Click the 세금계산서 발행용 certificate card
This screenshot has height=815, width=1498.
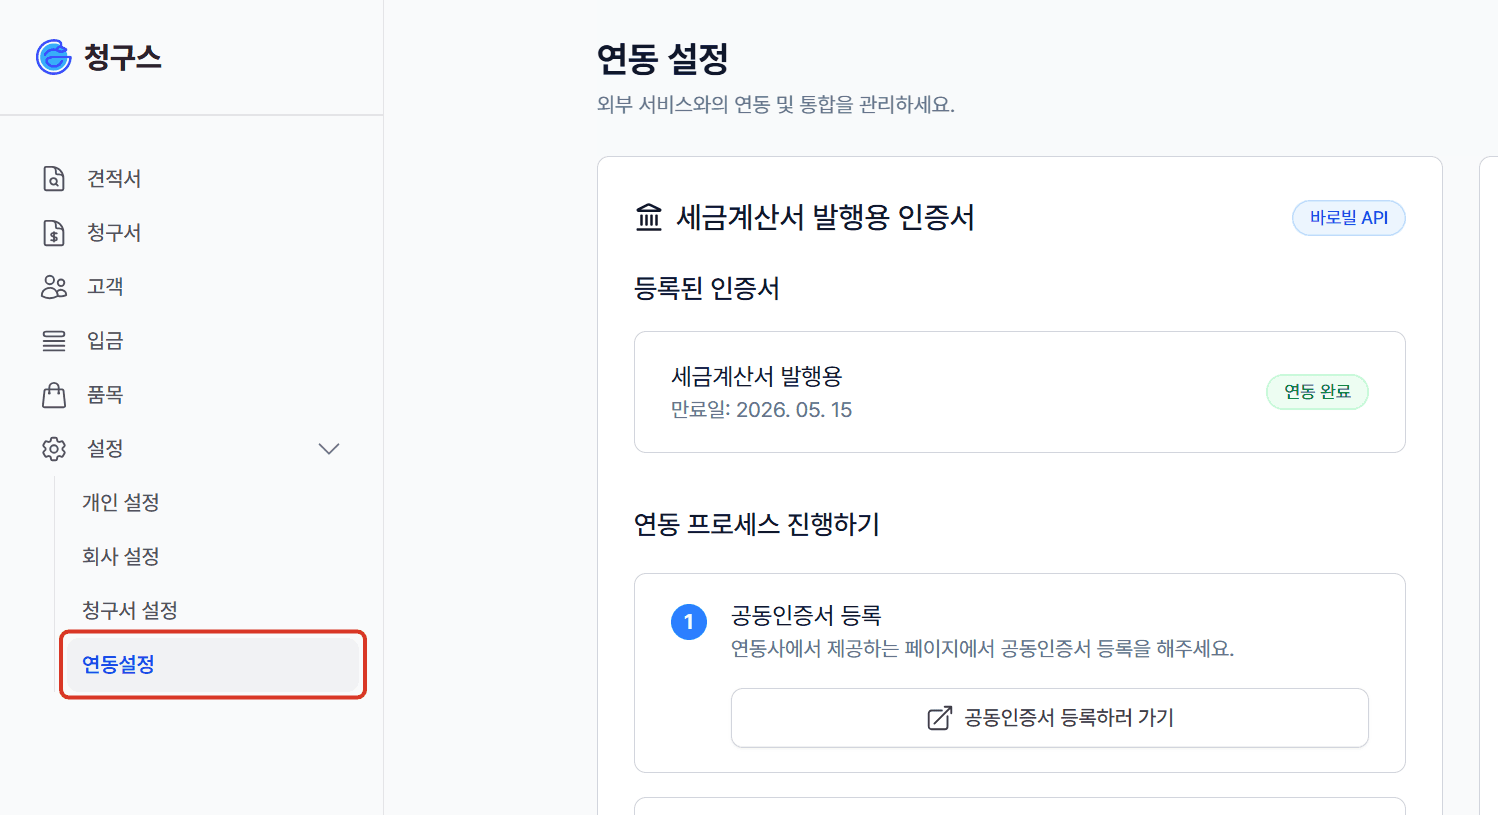[x=1020, y=392]
